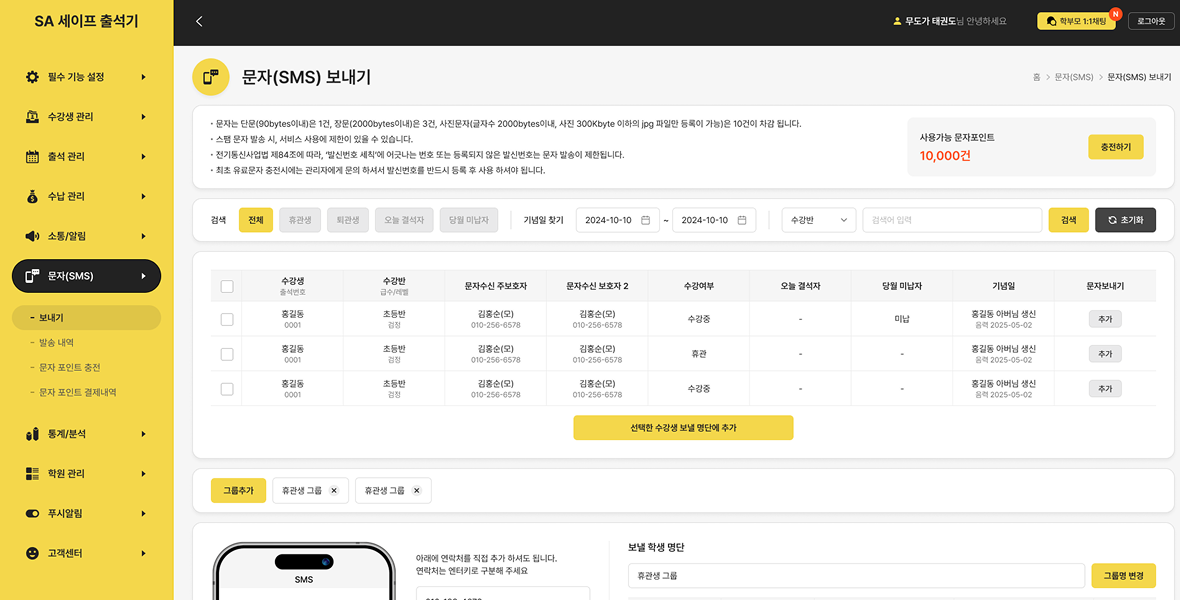The width and height of the screenshot is (1180, 600).
Task: Click the gear icon for 필수 기능 설정
Action: [x=32, y=77]
